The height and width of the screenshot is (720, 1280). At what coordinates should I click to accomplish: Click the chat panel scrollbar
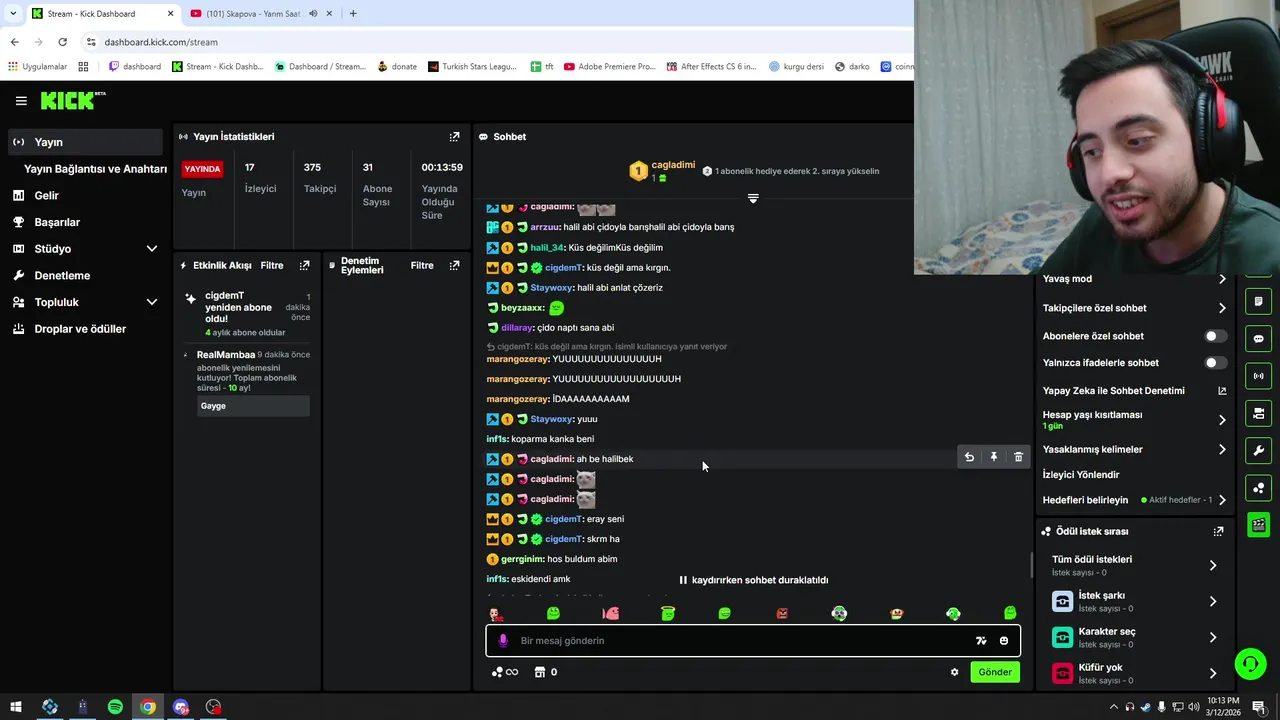(x=1031, y=565)
